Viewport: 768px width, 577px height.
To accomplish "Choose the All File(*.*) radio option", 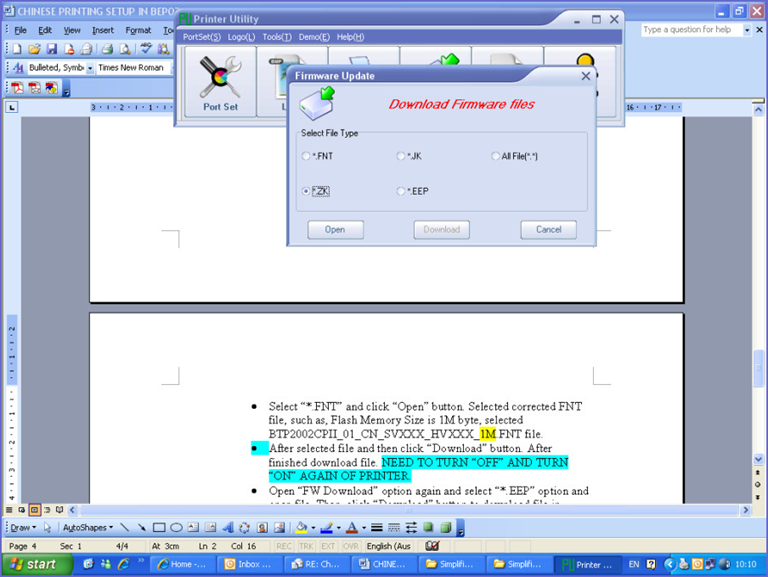I will (495, 156).
